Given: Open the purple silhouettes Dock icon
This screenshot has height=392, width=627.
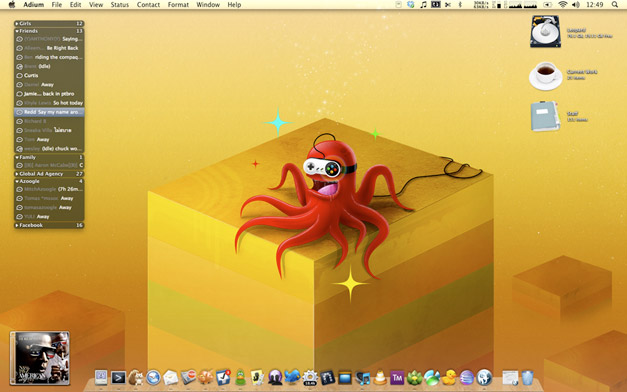Looking at the screenshot, I should (275, 377).
